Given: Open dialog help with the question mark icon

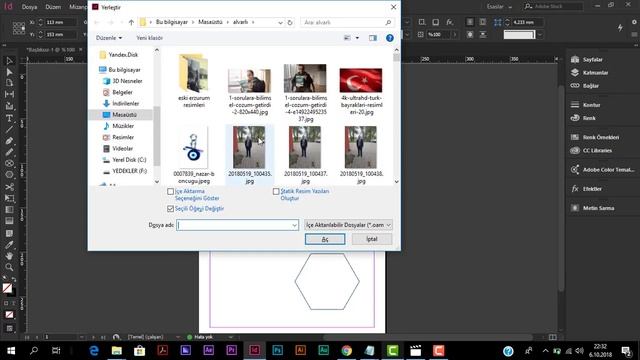Looking at the screenshot, I should (390, 38).
